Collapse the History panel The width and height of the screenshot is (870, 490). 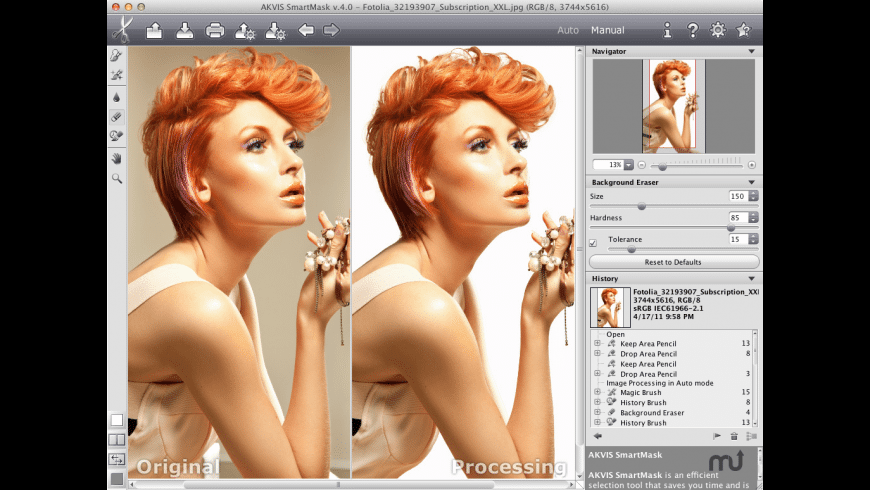751,279
